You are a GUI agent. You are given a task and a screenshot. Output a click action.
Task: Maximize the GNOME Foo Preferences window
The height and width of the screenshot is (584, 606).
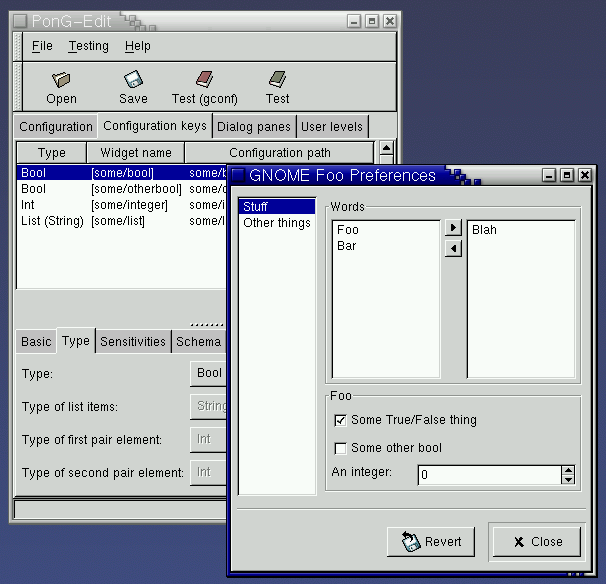(567, 175)
